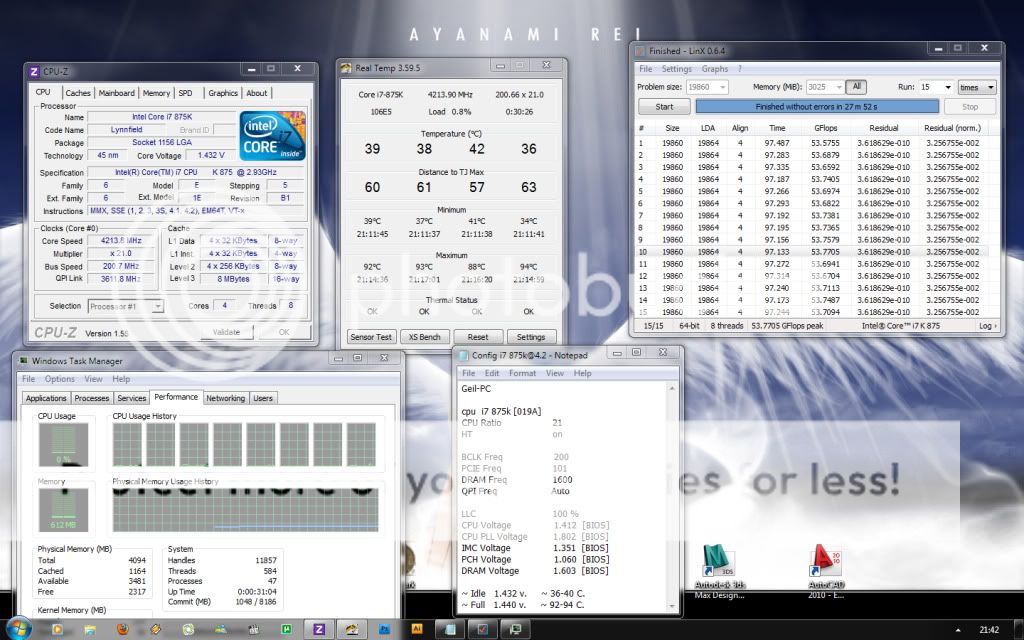Open the Windows Start orb
This screenshot has height=640, width=1024.
[18, 628]
